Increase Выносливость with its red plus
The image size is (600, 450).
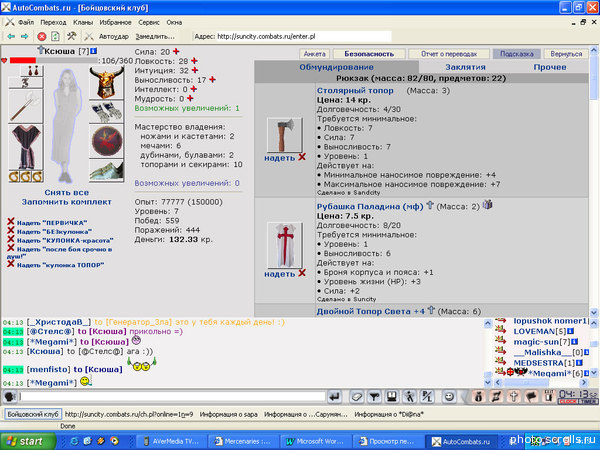tap(212, 80)
